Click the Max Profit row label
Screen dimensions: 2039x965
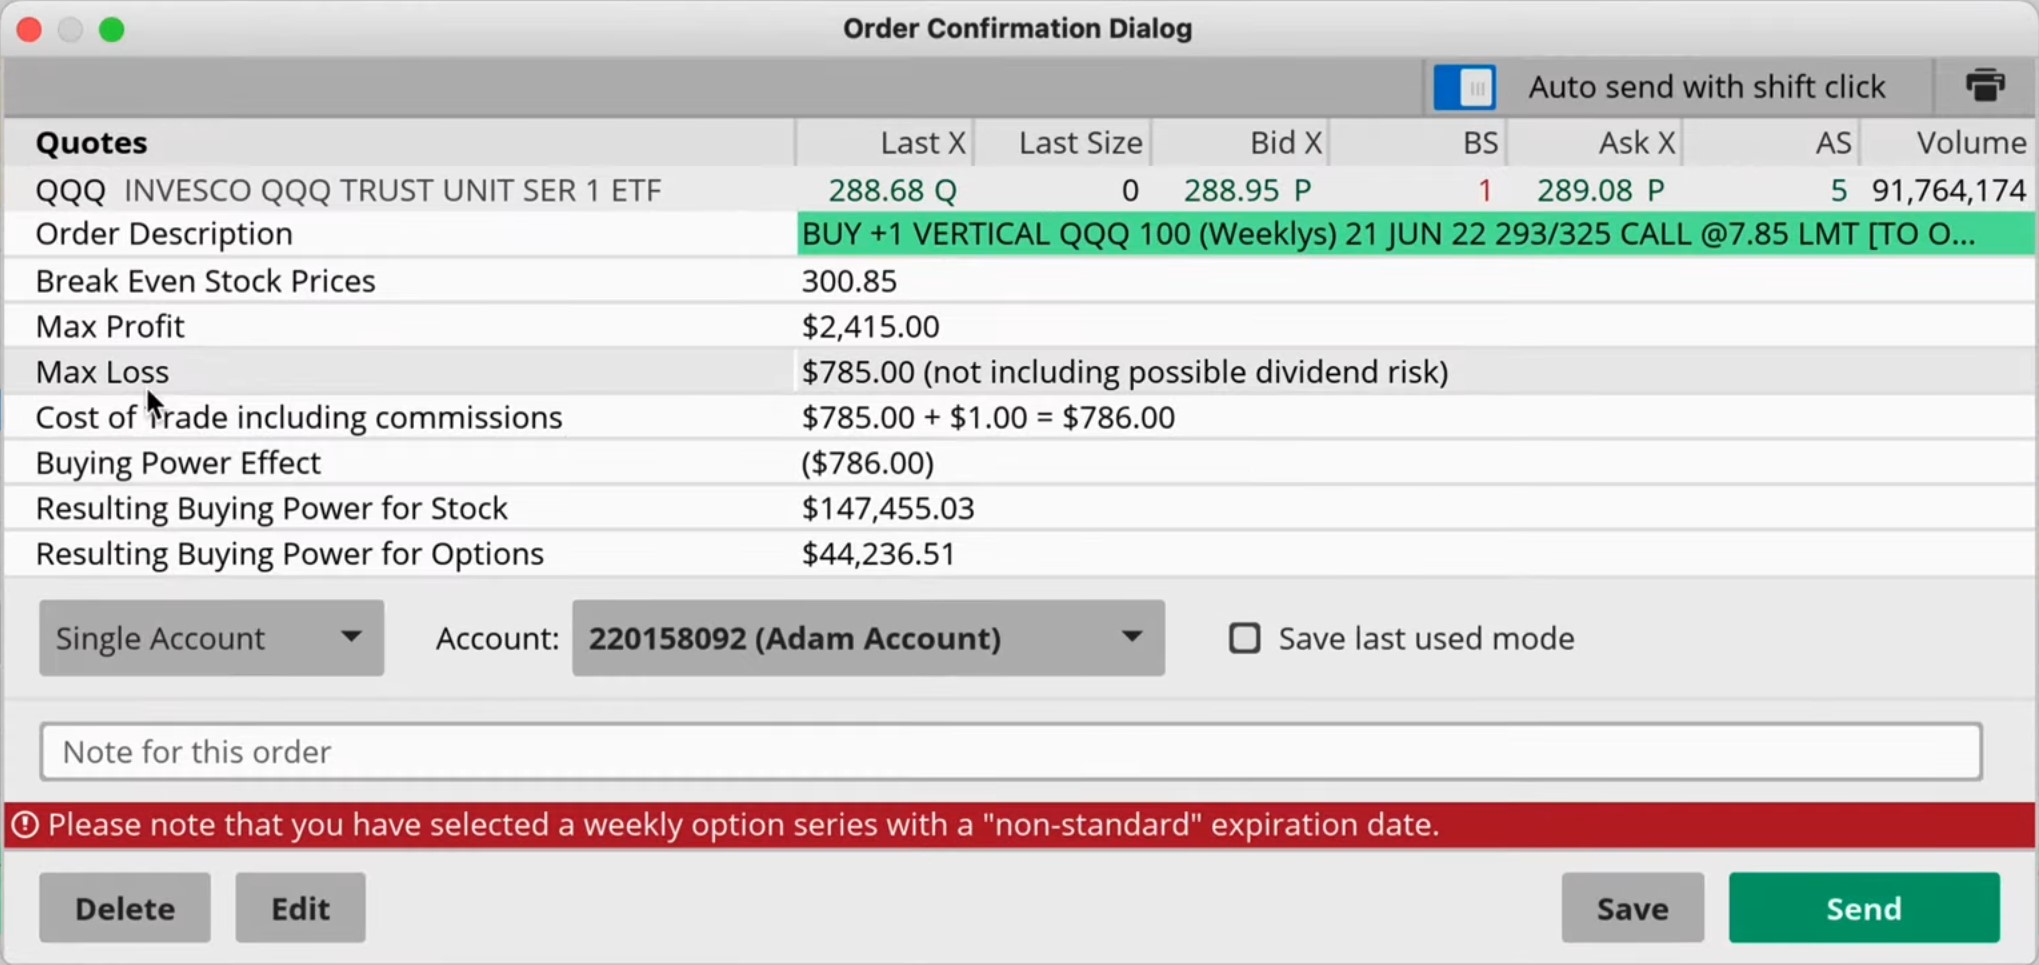pyautogui.click(x=110, y=326)
